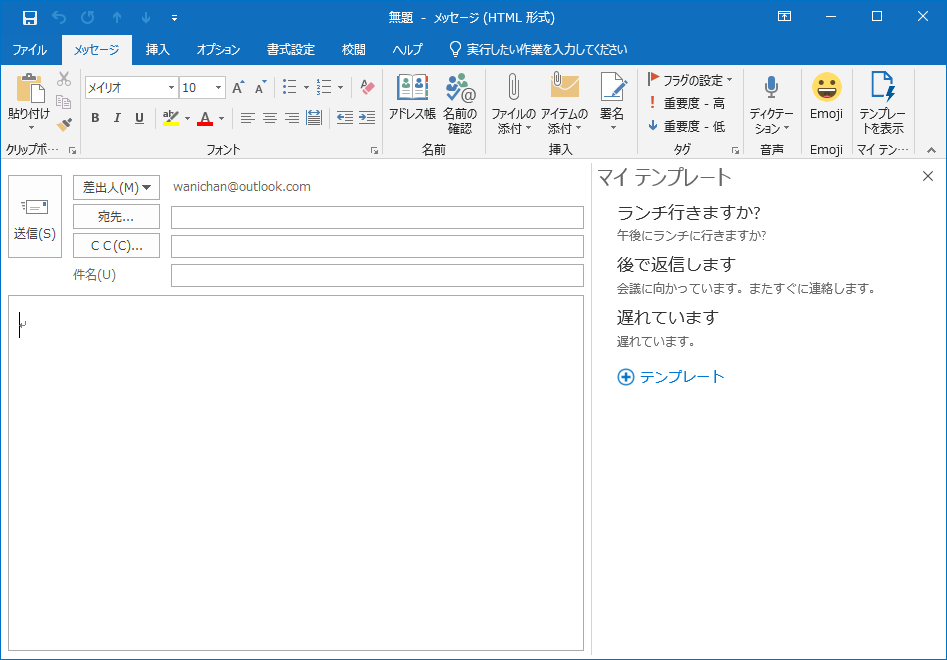The height and width of the screenshot is (660, 947).
Task: Click the 実行したい作業 search box
Action: (x=538, y=50)
